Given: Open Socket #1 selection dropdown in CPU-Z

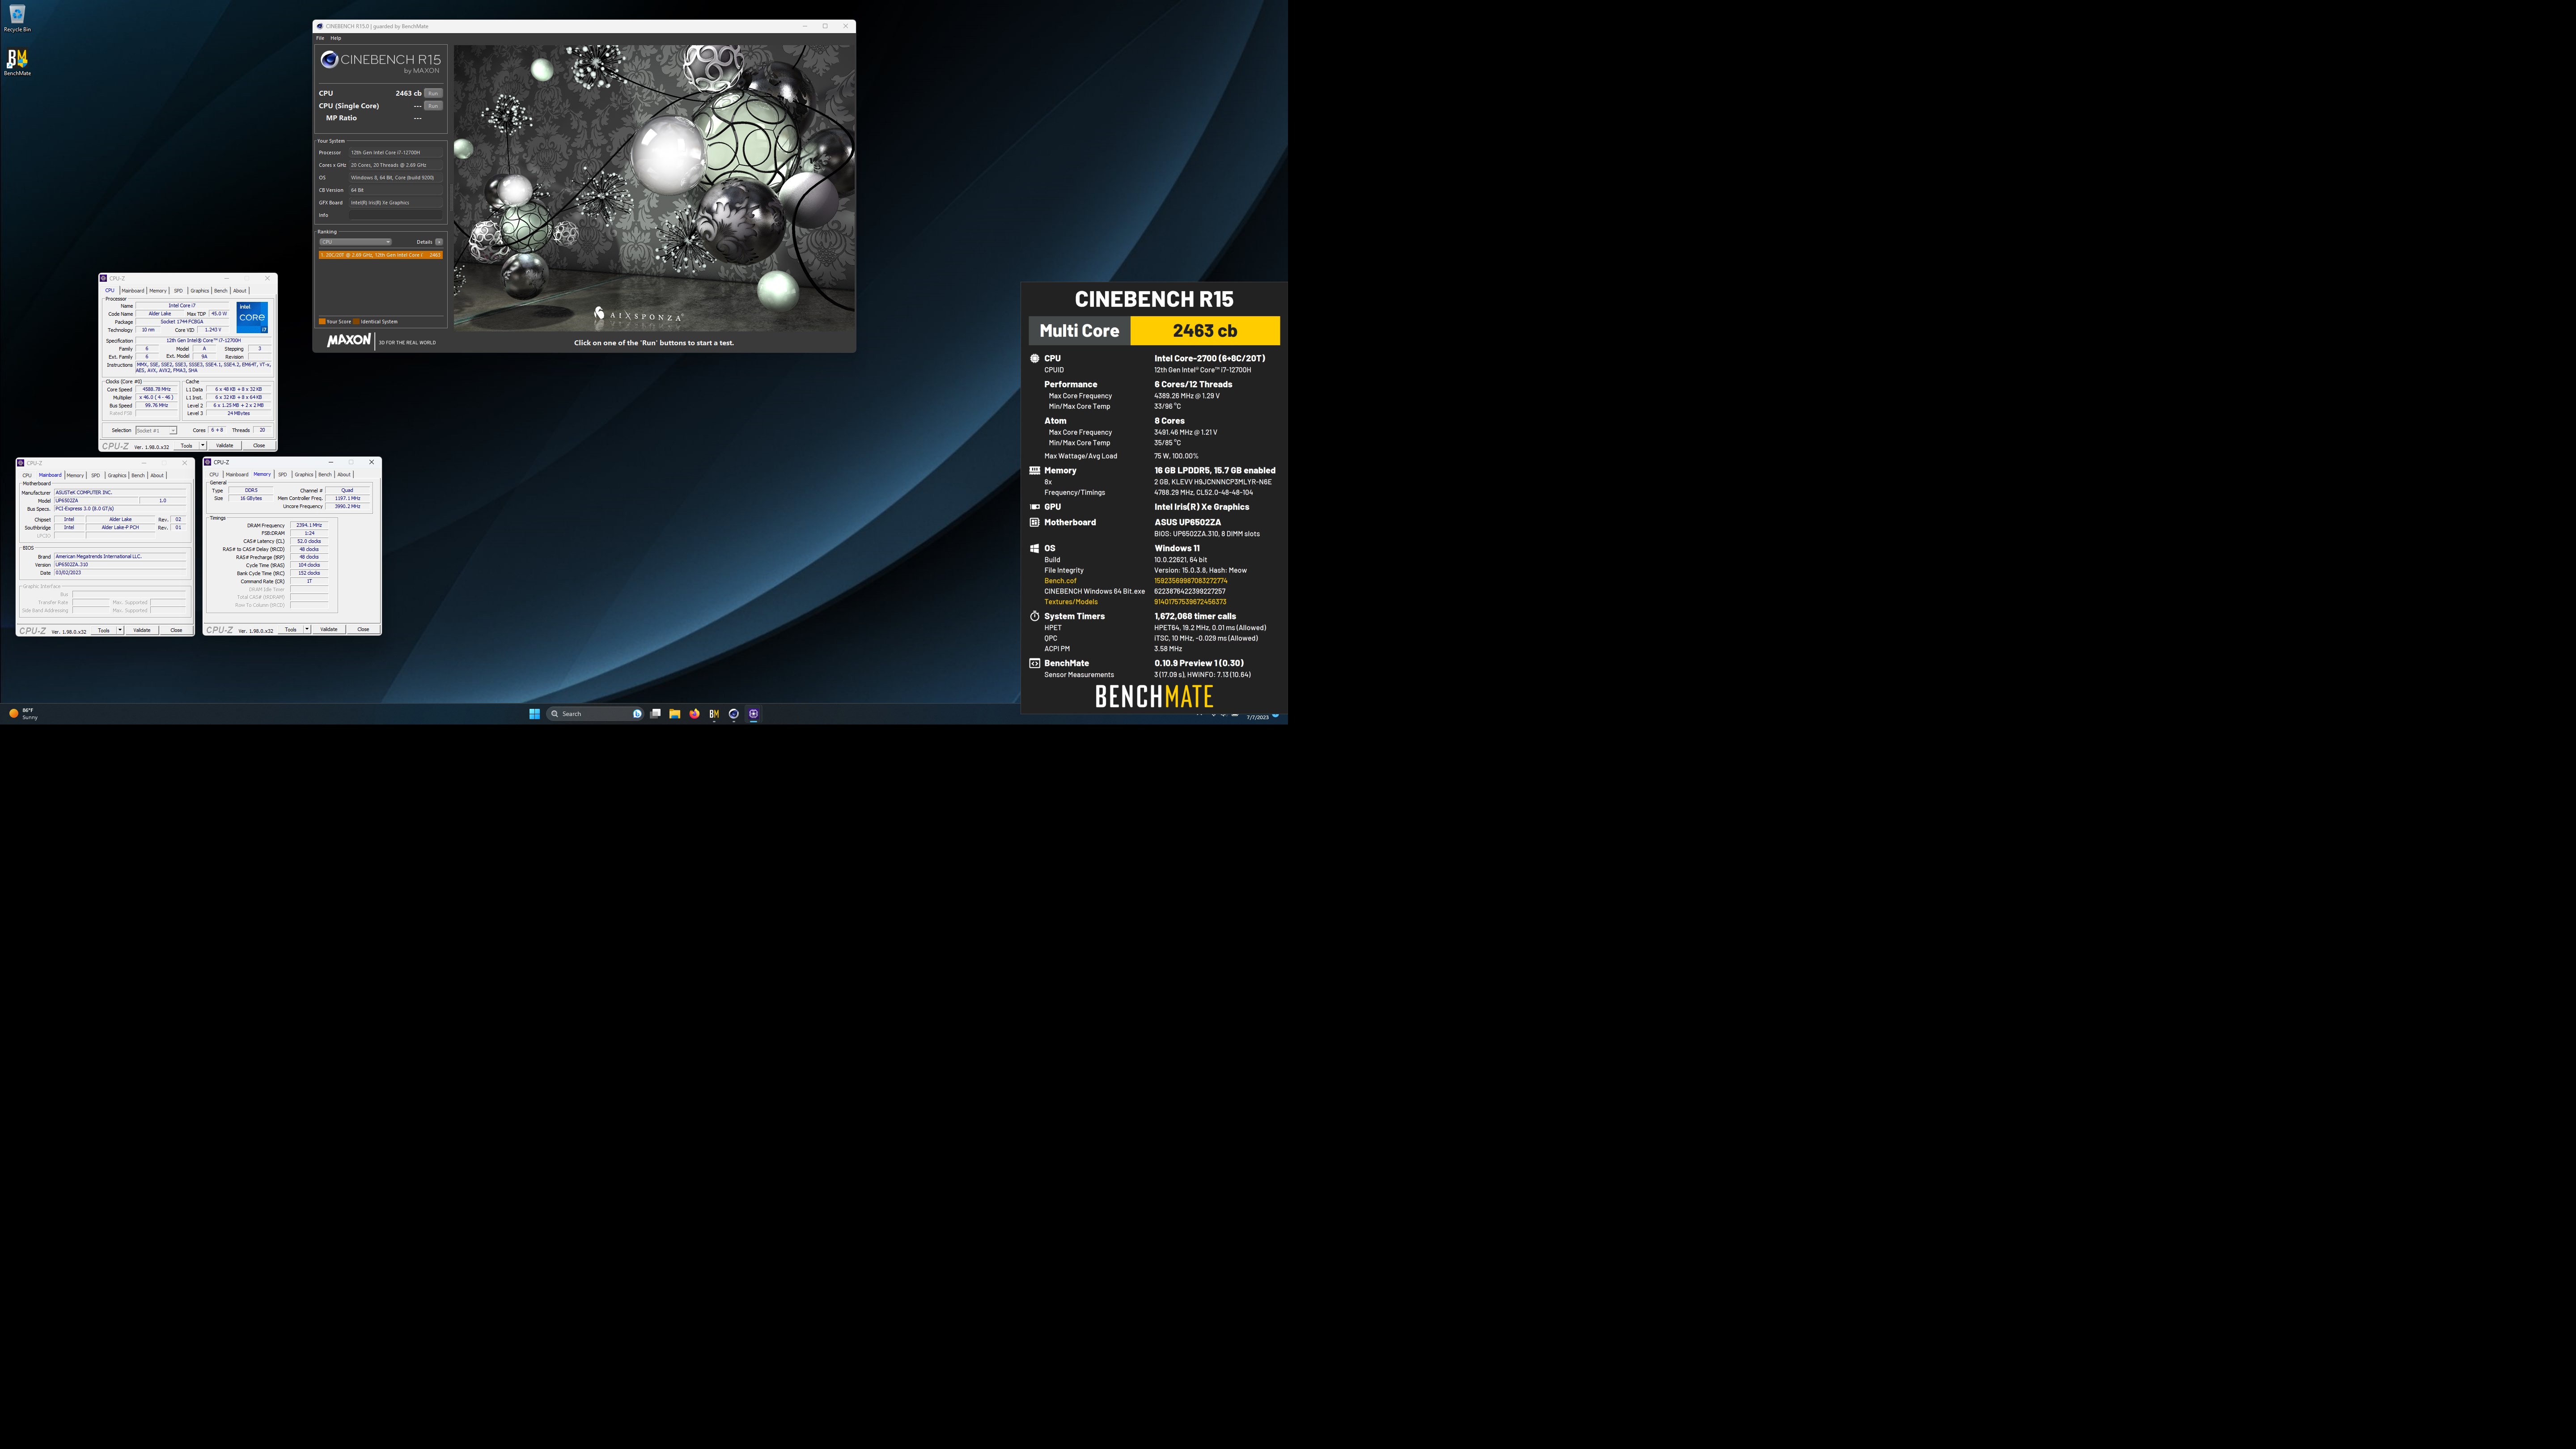Looking at the screenshot, I should point(156,430).
